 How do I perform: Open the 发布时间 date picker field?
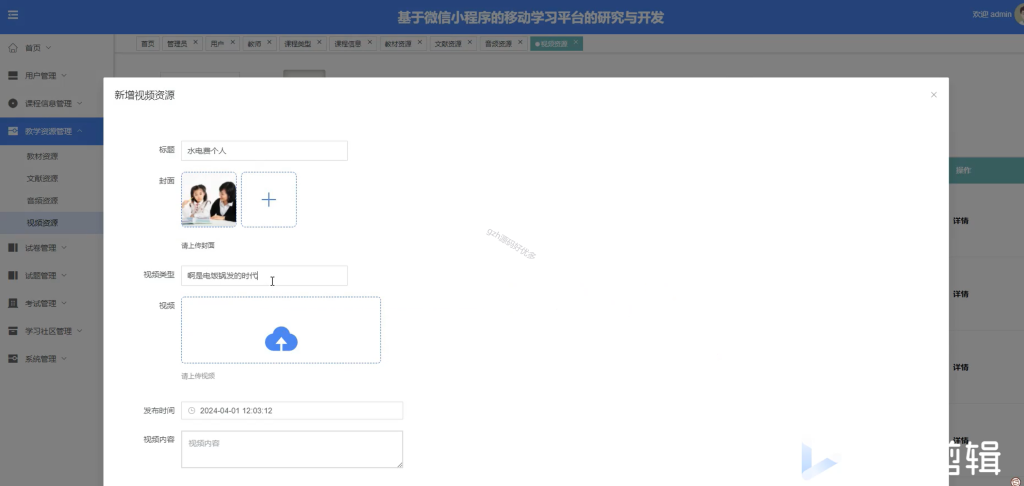(x=292, y=411)
